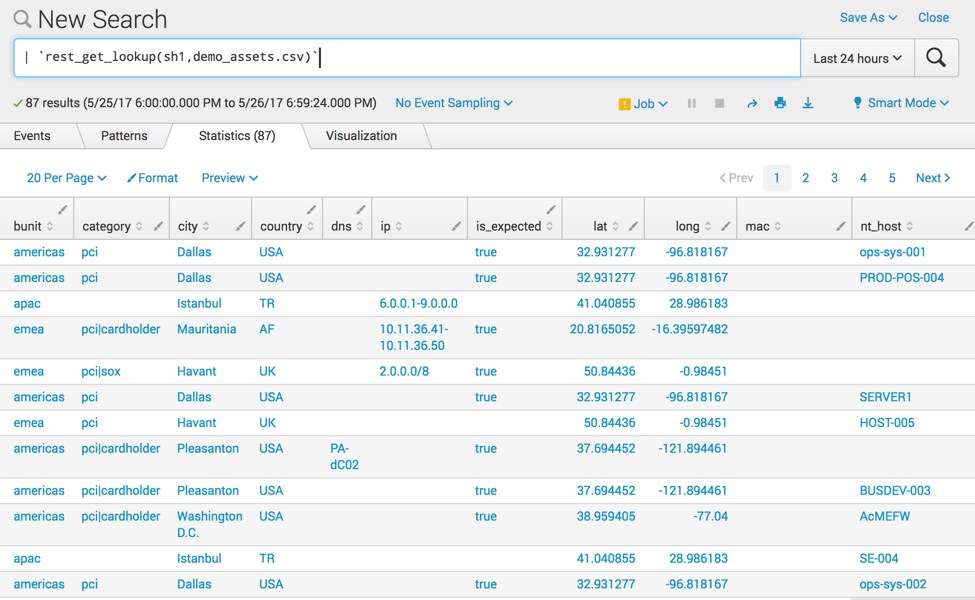This screenshot has width=975, height=600.
Task: Switch to the Events tab
Action: (32, 136)
